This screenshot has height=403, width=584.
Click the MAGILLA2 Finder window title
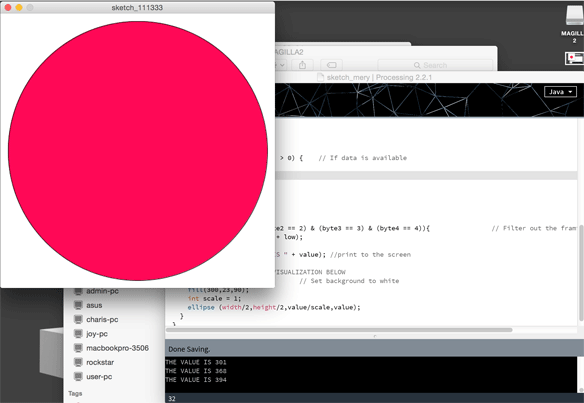tap(289, 52)
